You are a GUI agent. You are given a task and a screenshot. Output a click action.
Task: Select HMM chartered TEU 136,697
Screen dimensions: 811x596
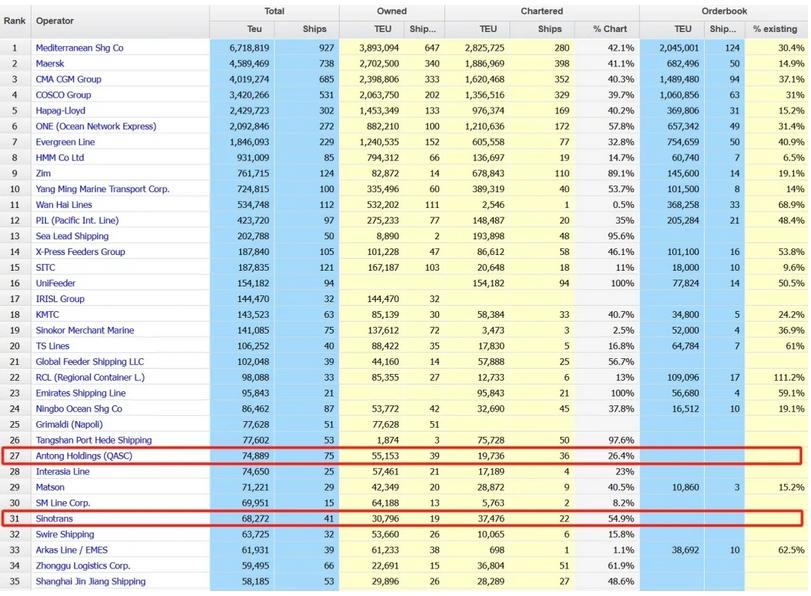click(x=488, y=158)
